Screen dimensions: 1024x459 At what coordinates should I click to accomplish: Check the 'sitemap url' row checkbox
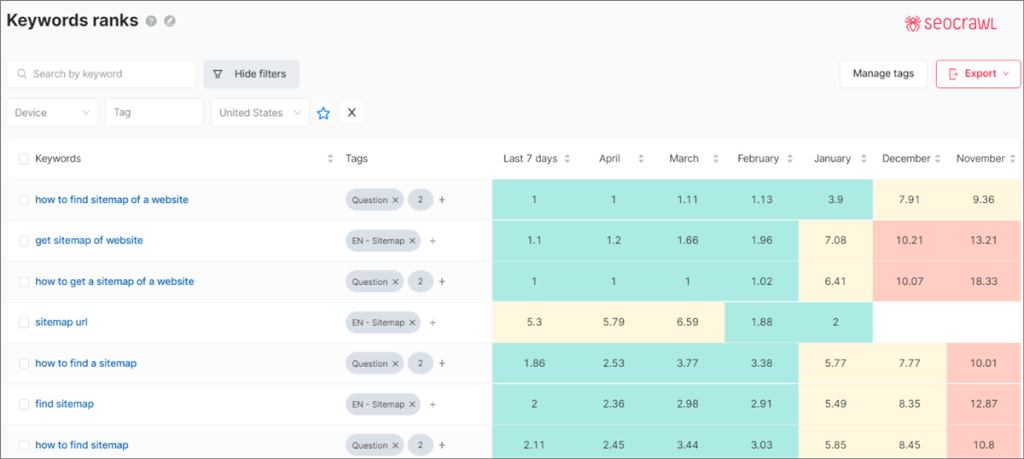coord(24,323)
